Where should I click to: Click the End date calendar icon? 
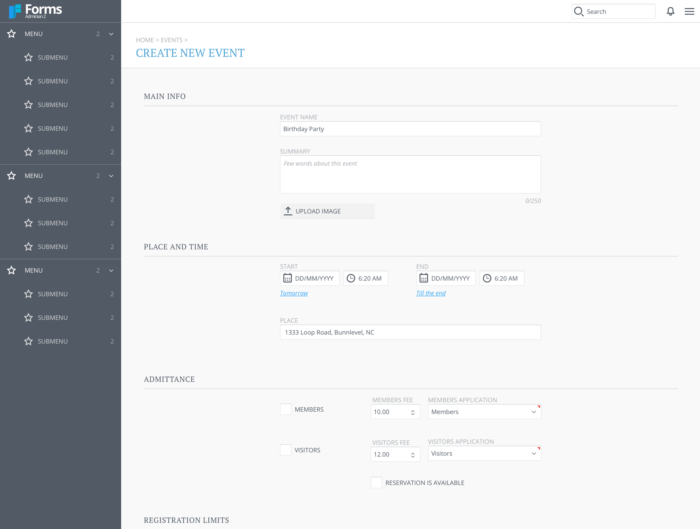coord(423,278)
